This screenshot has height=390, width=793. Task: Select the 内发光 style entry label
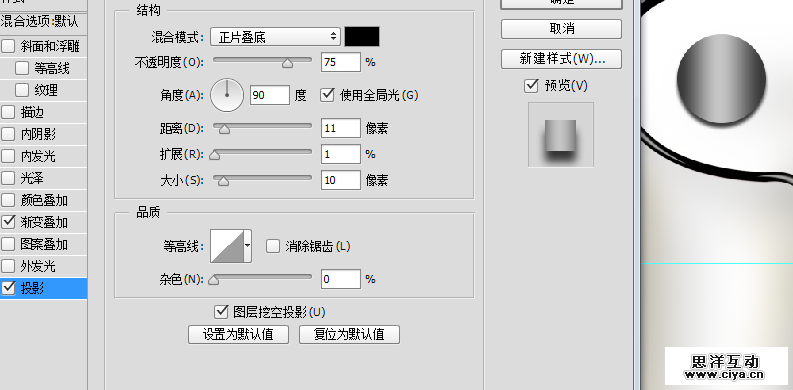pyautogui.click(x=38, y=156)
